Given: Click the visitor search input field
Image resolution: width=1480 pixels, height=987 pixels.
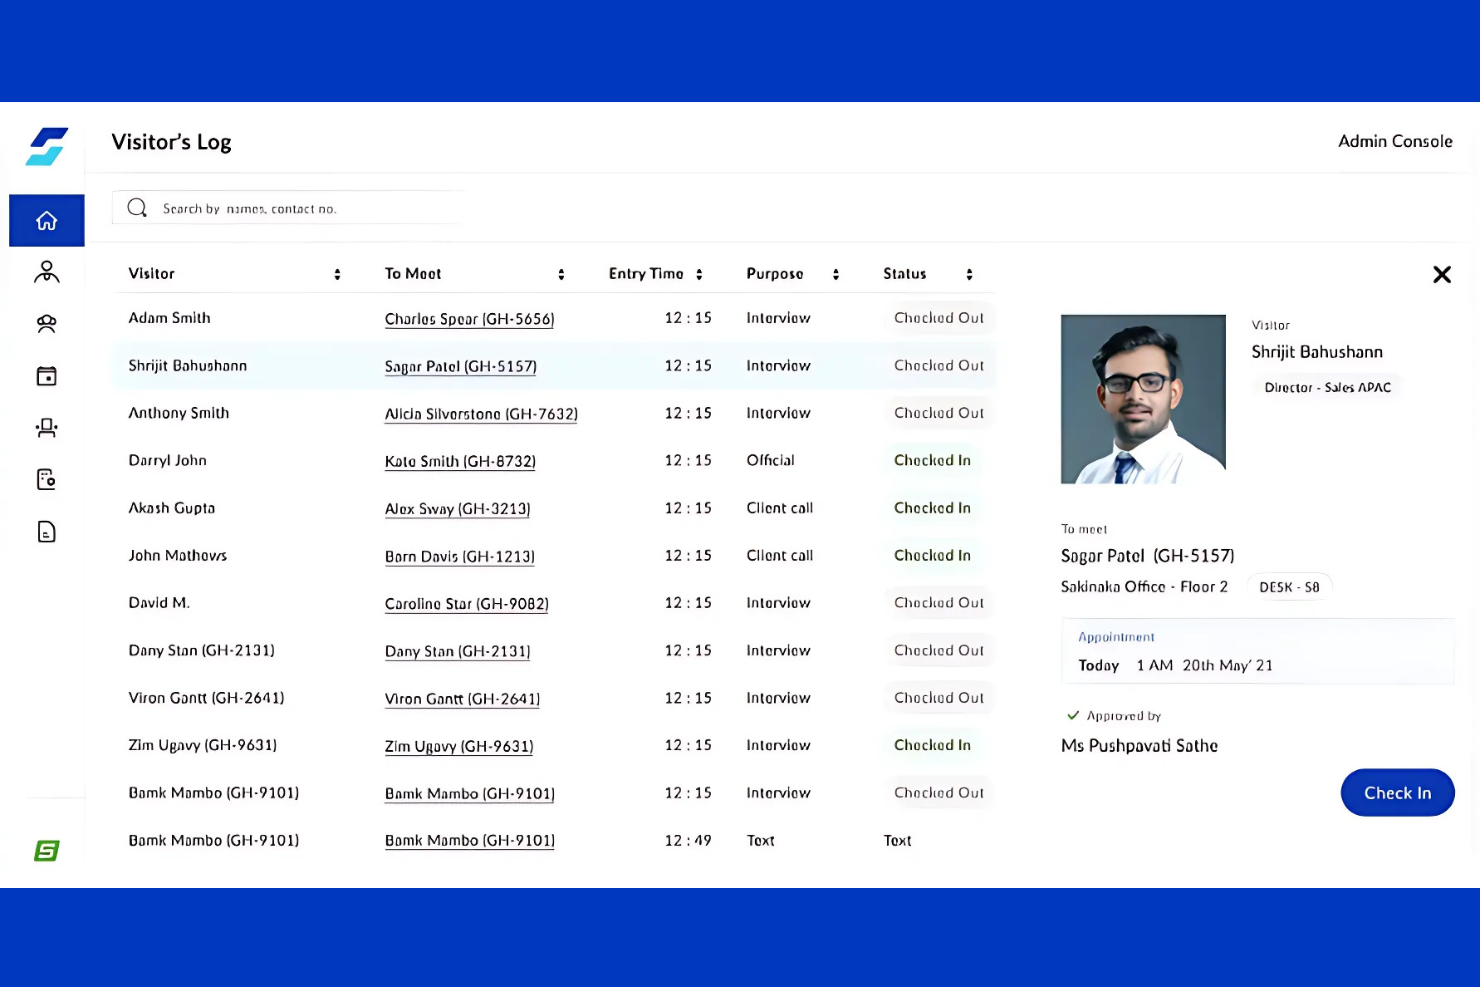Looking at the screenshot, I should click(x=300, y=209).
